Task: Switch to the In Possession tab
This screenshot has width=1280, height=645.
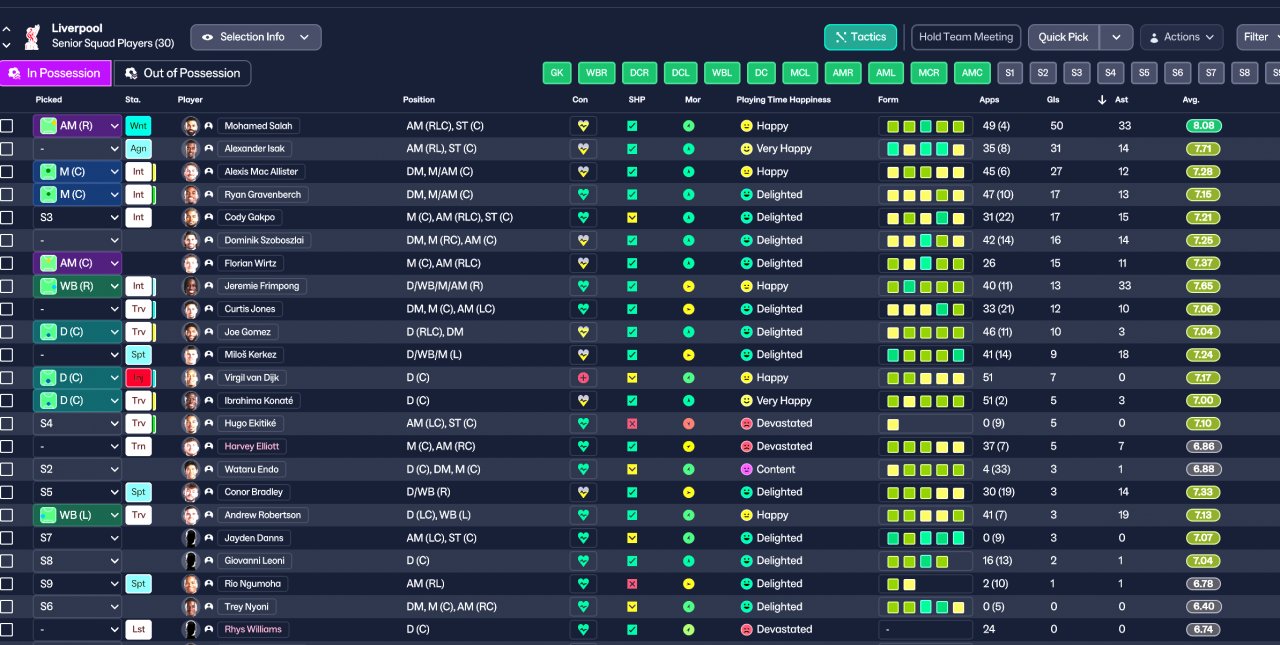Action: [55, 73]
